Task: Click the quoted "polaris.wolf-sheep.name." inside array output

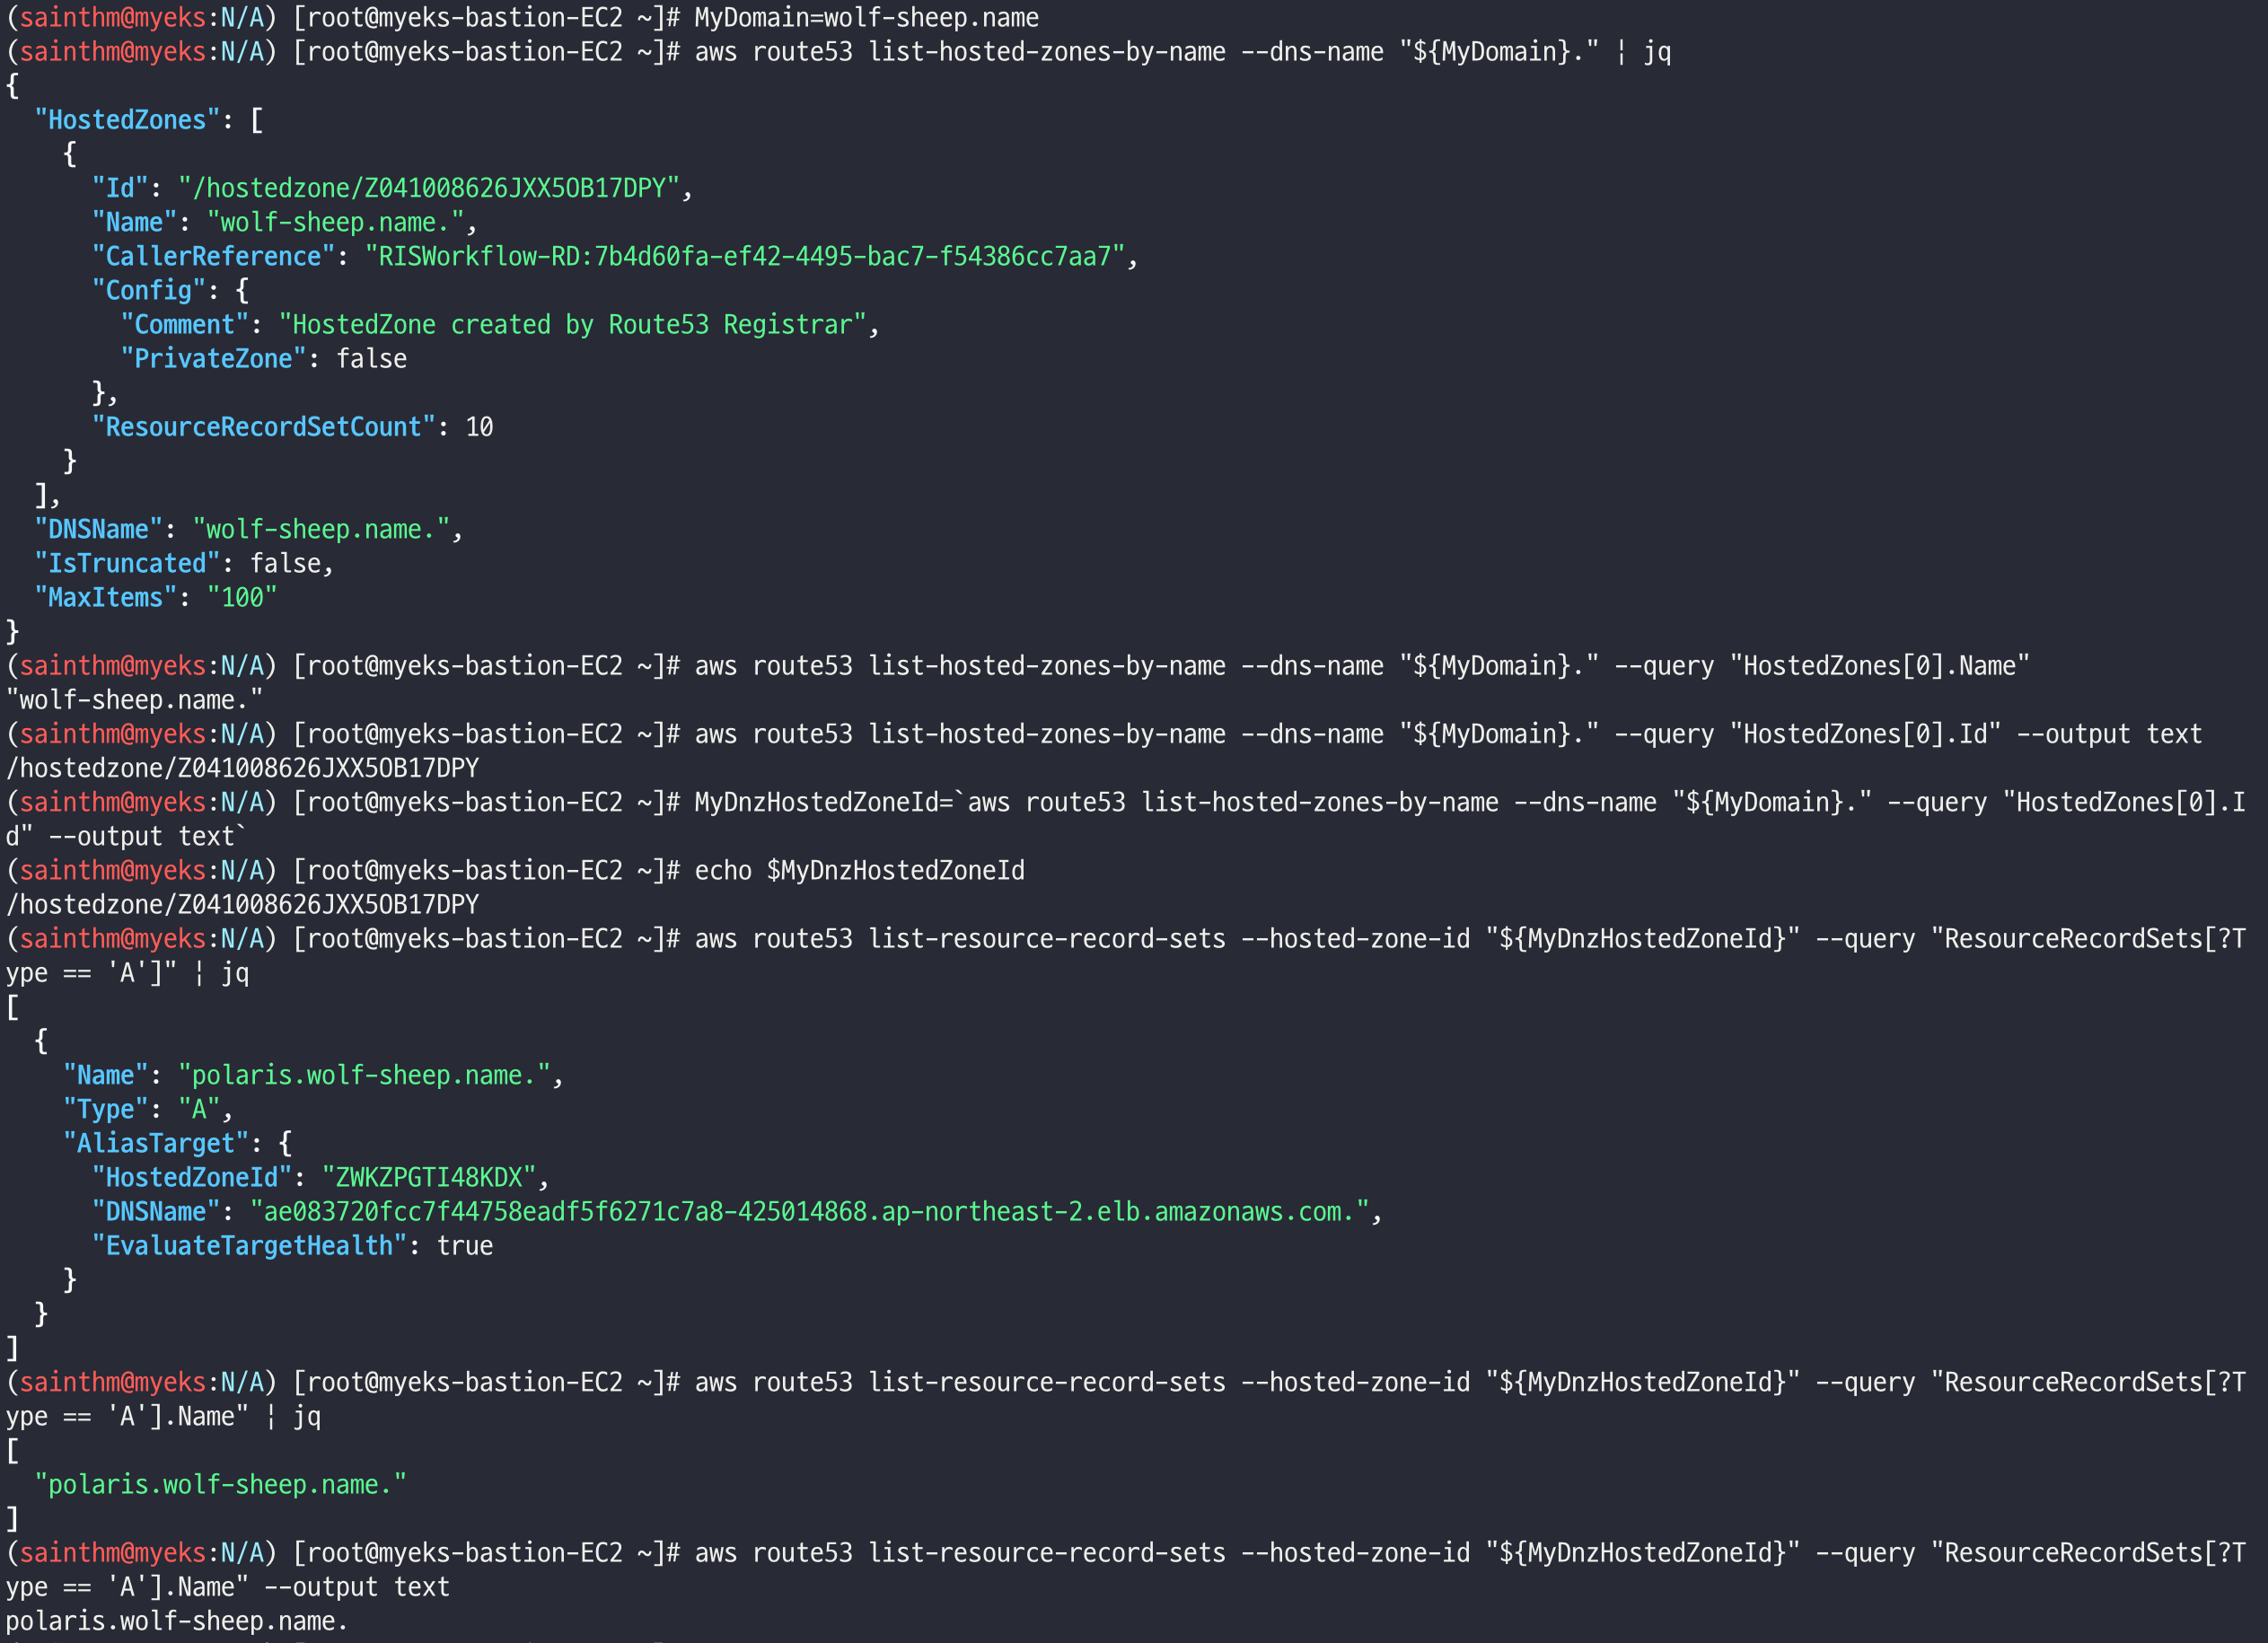Action: point(220,1484)
